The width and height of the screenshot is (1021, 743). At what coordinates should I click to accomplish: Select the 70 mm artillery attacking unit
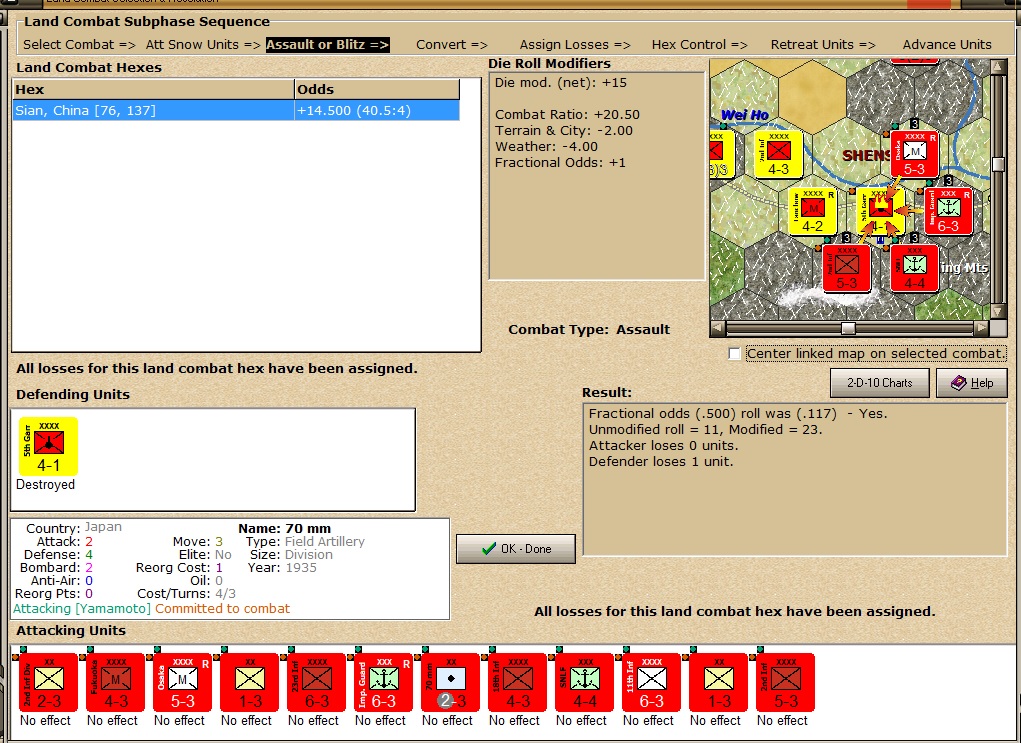[x=451, y=682]
